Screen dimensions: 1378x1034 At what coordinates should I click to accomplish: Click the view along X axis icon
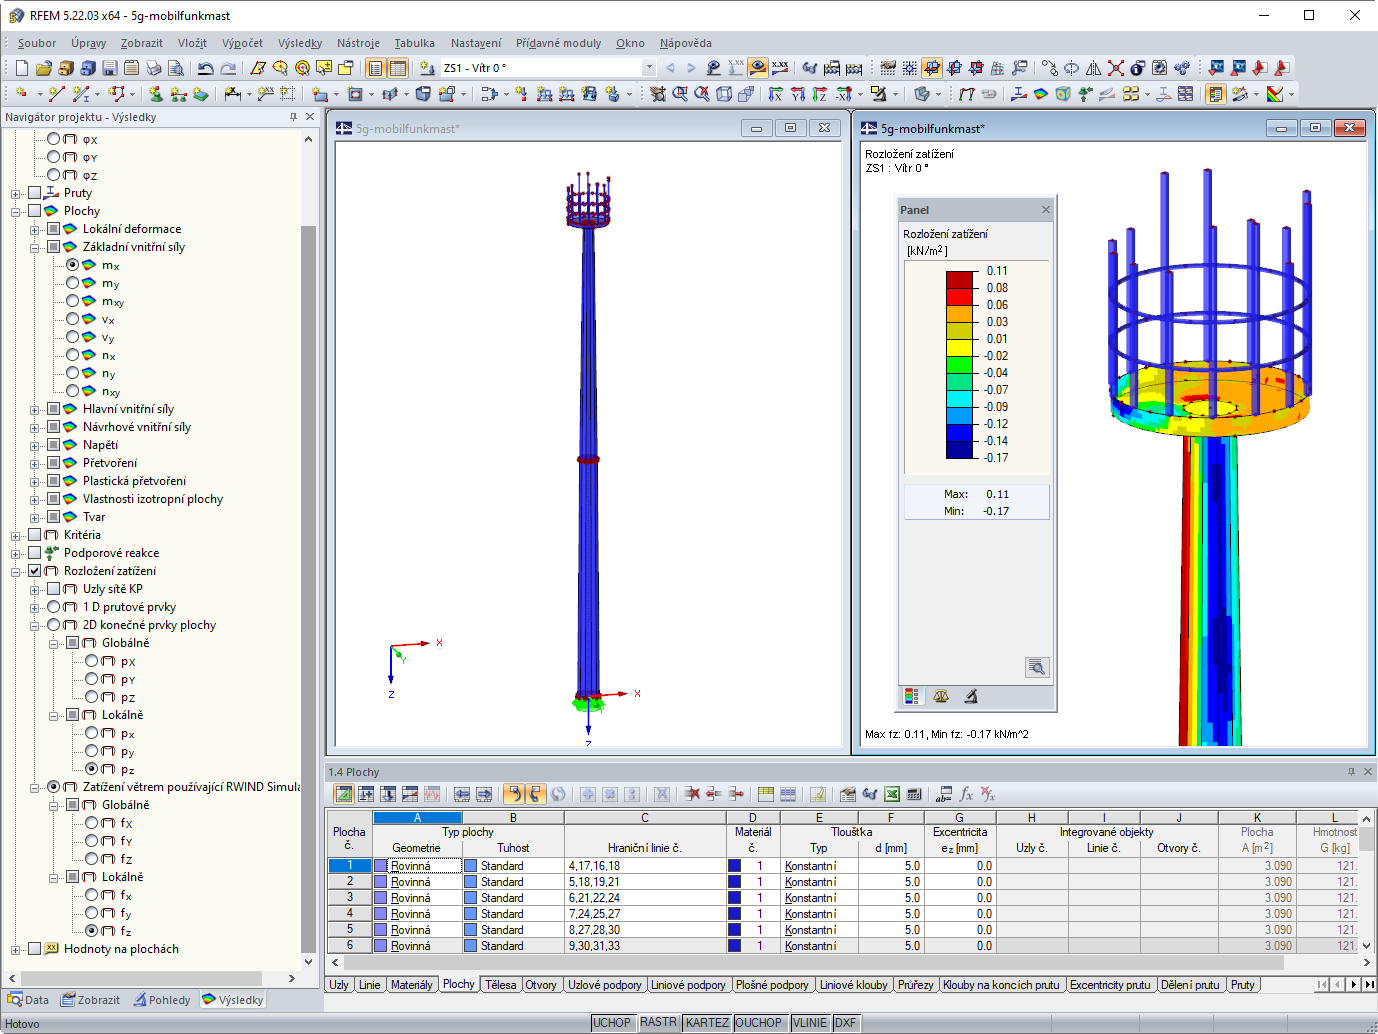point(776,94)
